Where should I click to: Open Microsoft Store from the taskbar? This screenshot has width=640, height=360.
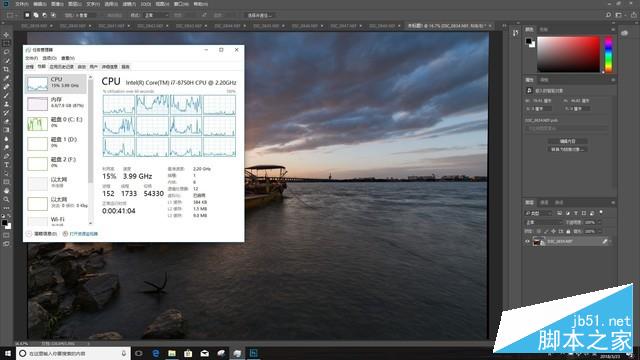click(x=188, y=353)
